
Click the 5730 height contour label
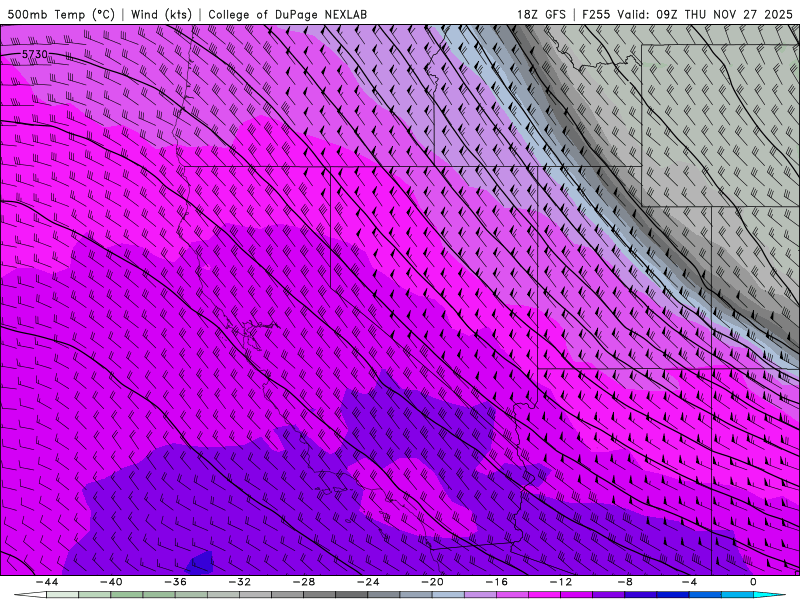(x=35, y=54)
